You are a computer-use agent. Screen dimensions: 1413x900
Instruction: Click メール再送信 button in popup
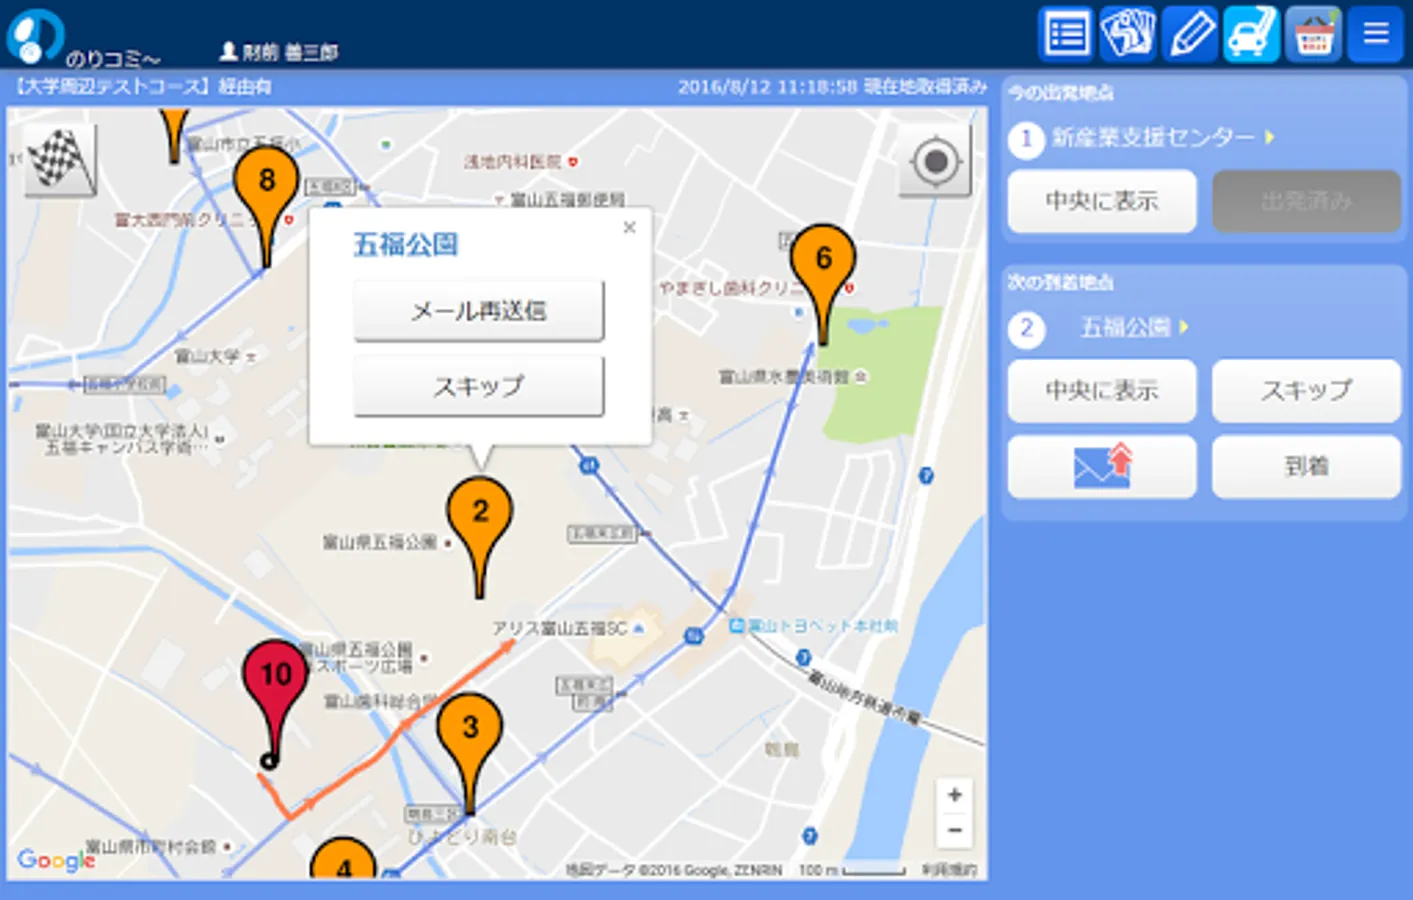[478, 311]
